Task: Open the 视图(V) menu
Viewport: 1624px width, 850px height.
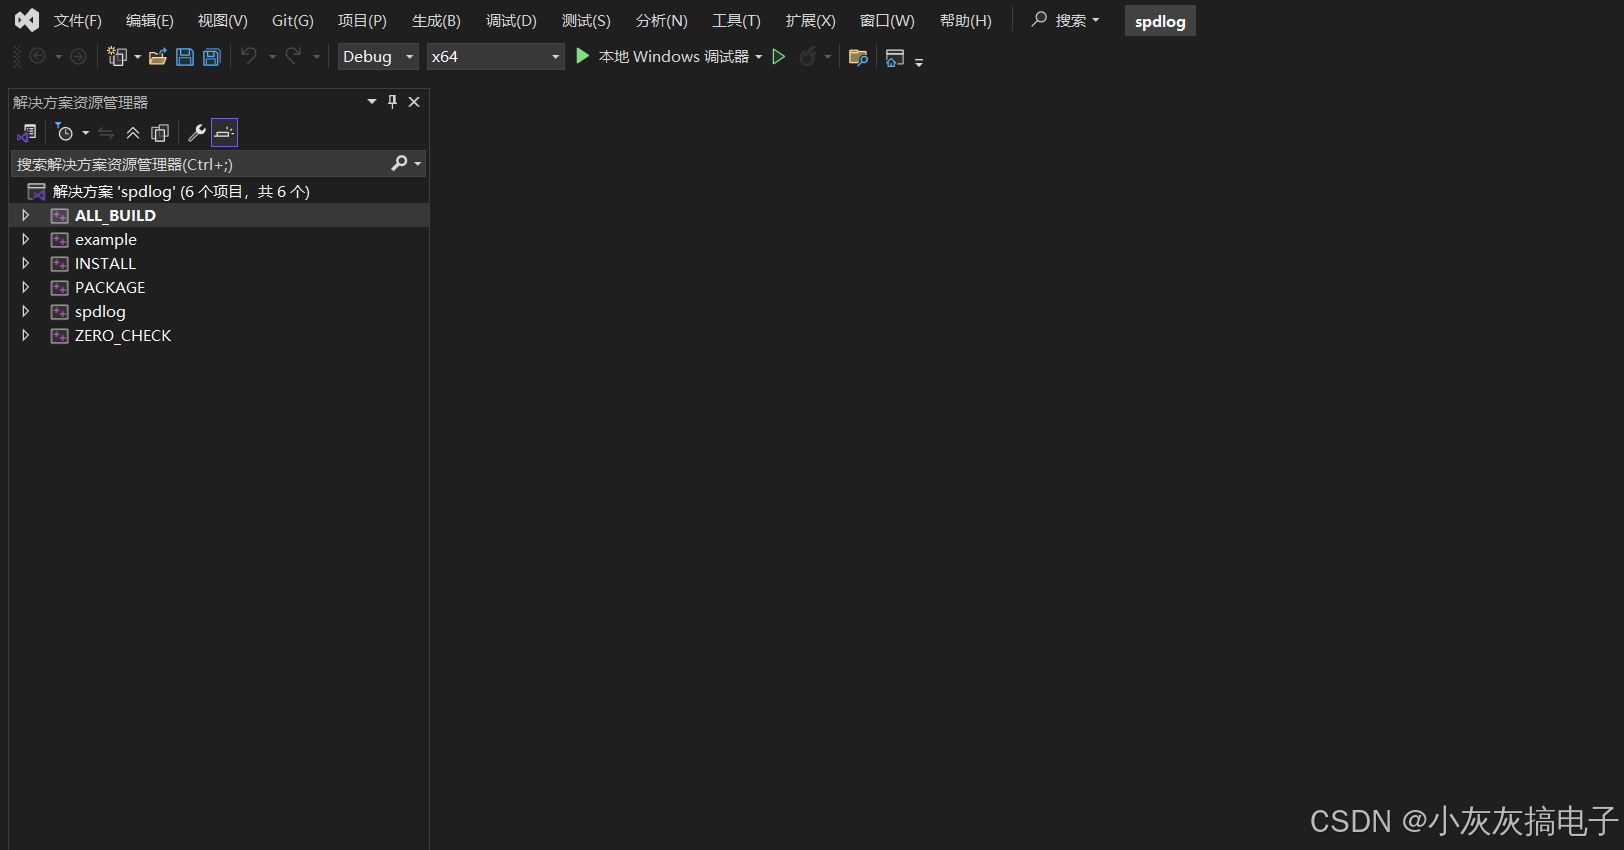Action: (223, 21)
